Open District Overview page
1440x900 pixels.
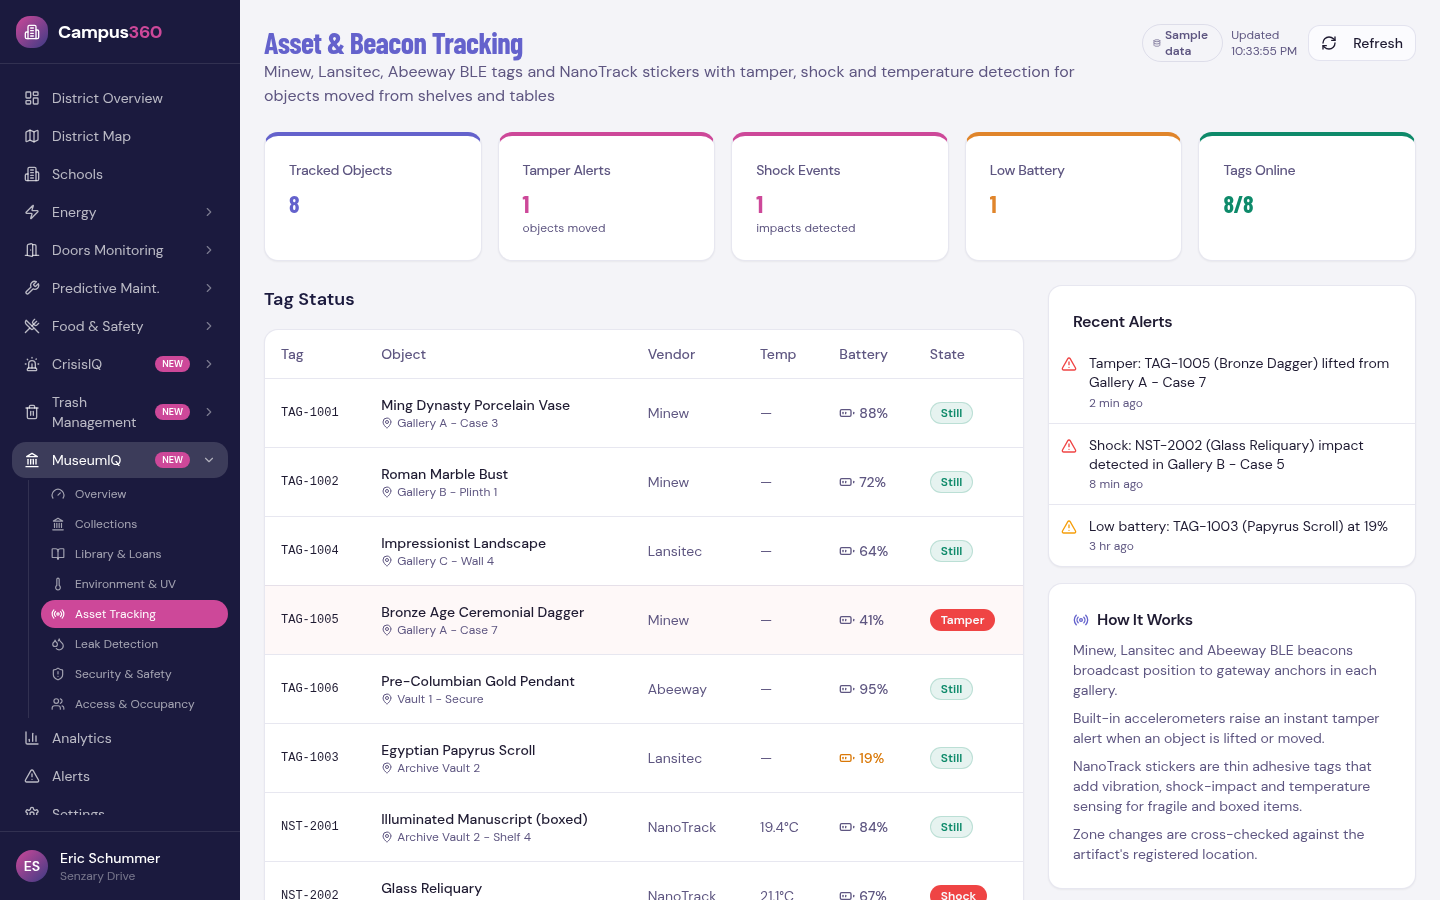click(x=120, y=98)
